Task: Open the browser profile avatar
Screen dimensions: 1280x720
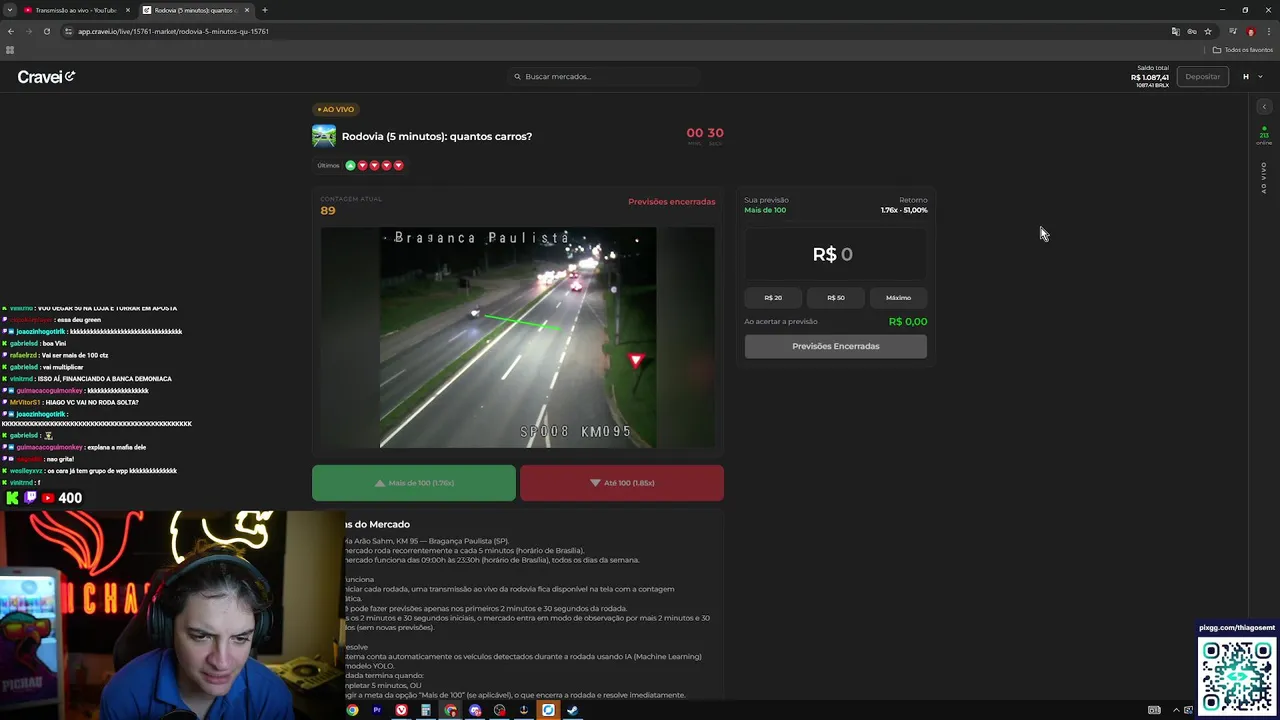Action: coord(1251,31)
